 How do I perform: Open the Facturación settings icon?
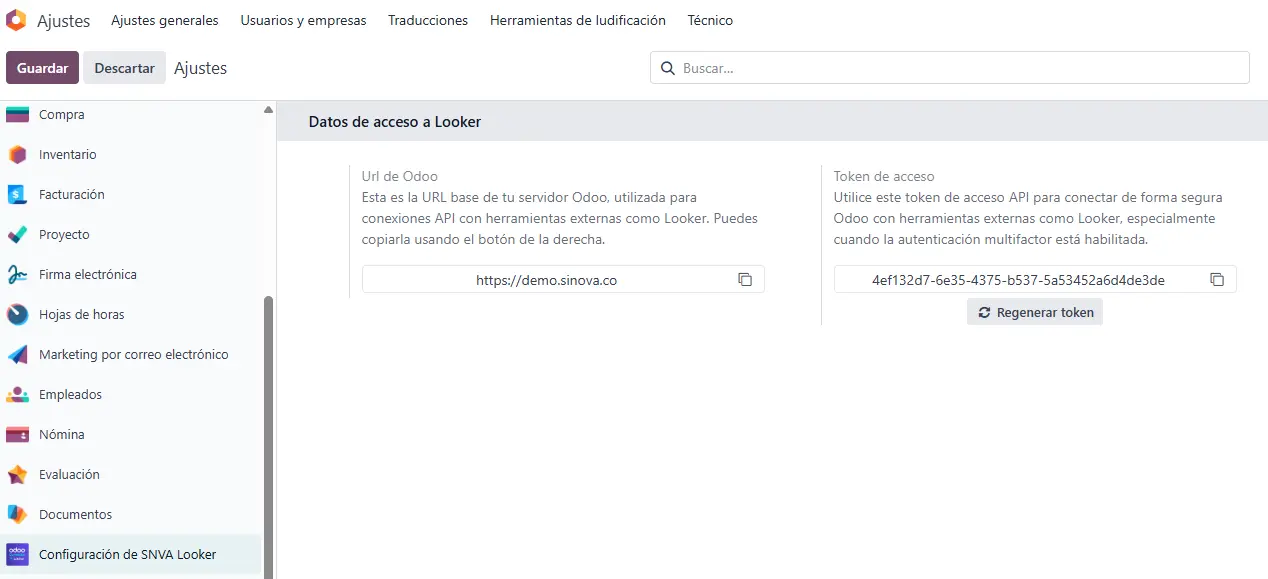click(17, 195)
